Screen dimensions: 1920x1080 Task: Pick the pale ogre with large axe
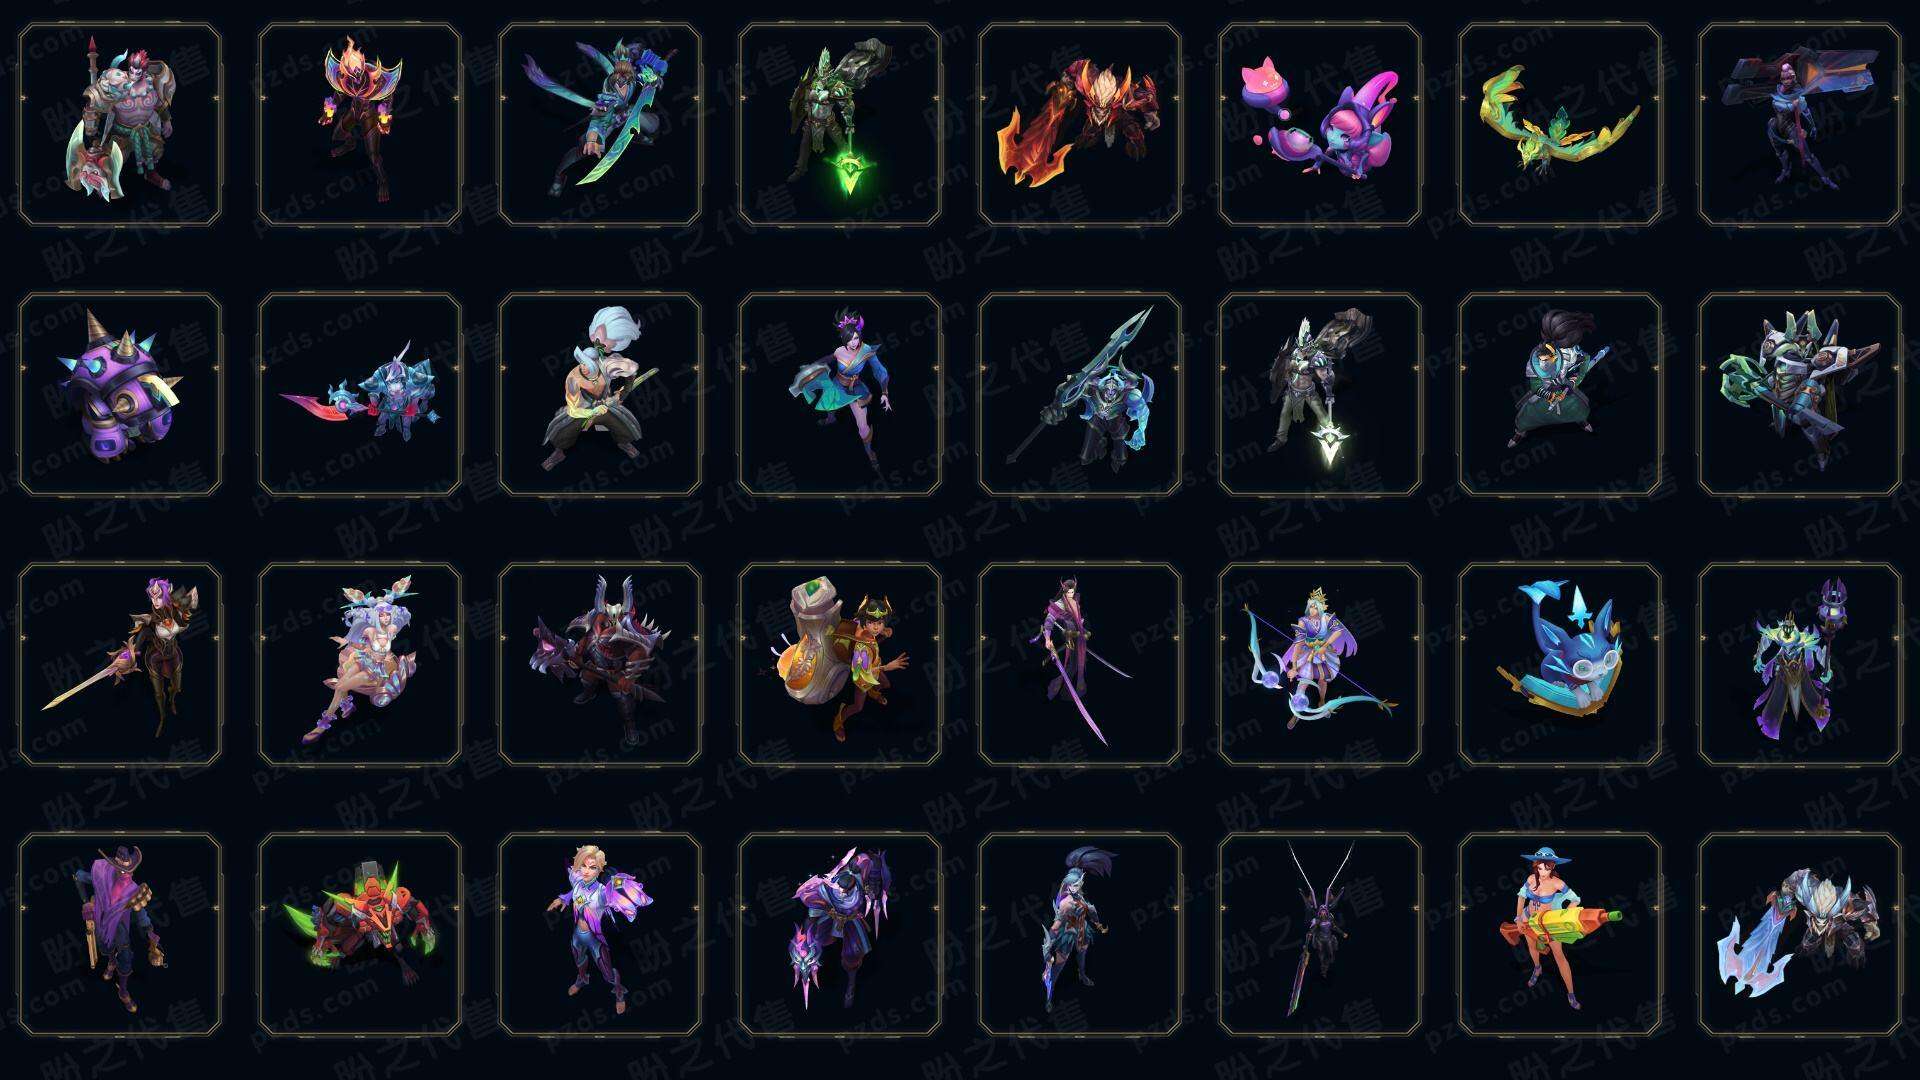pos(120,124)
